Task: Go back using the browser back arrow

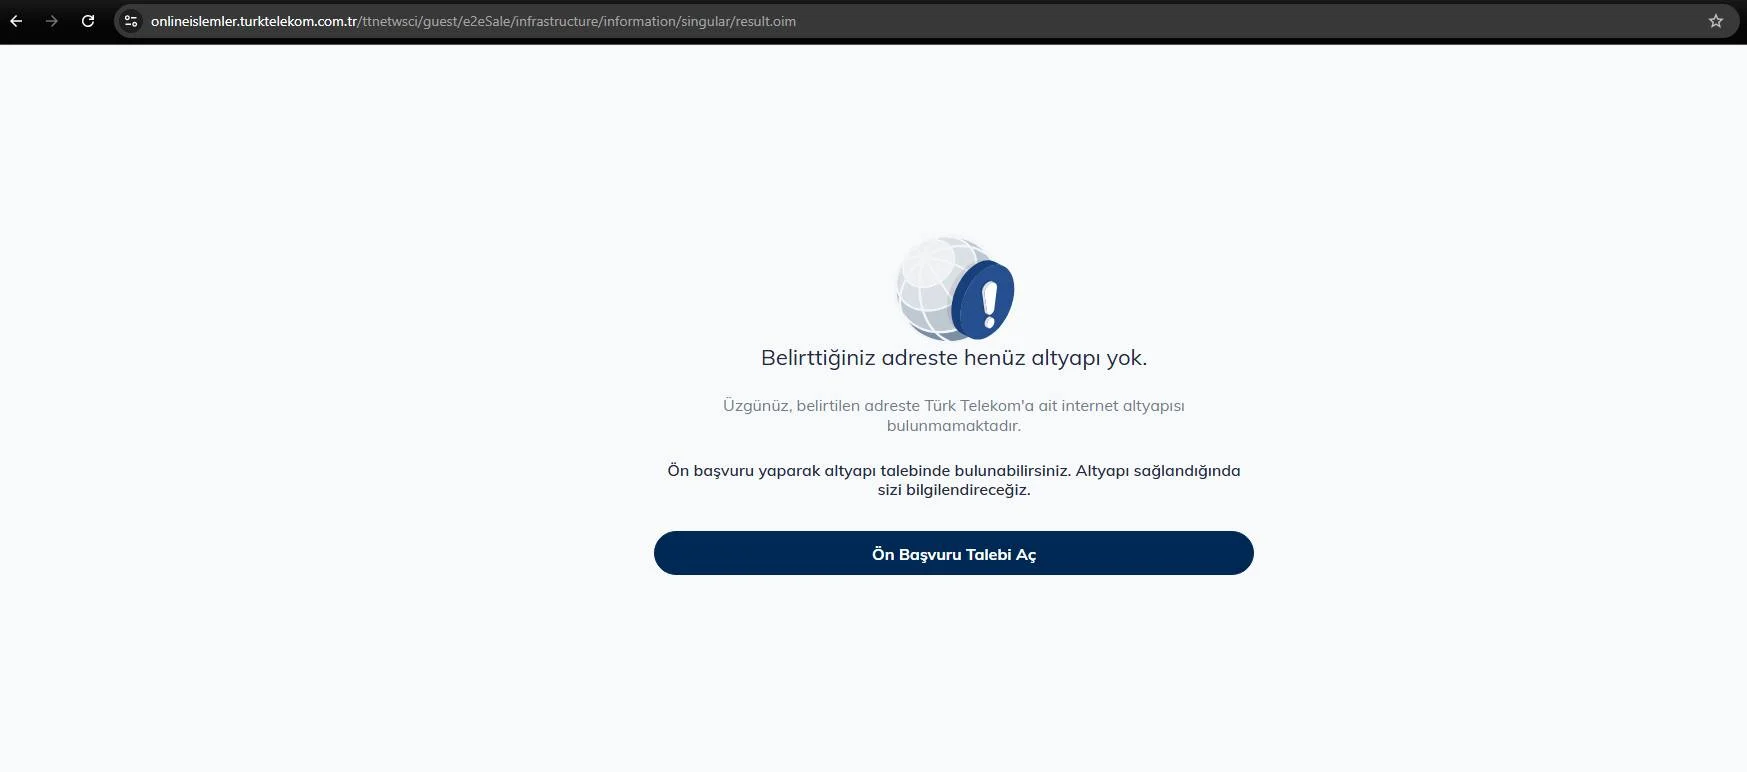Action: (16, 21)
